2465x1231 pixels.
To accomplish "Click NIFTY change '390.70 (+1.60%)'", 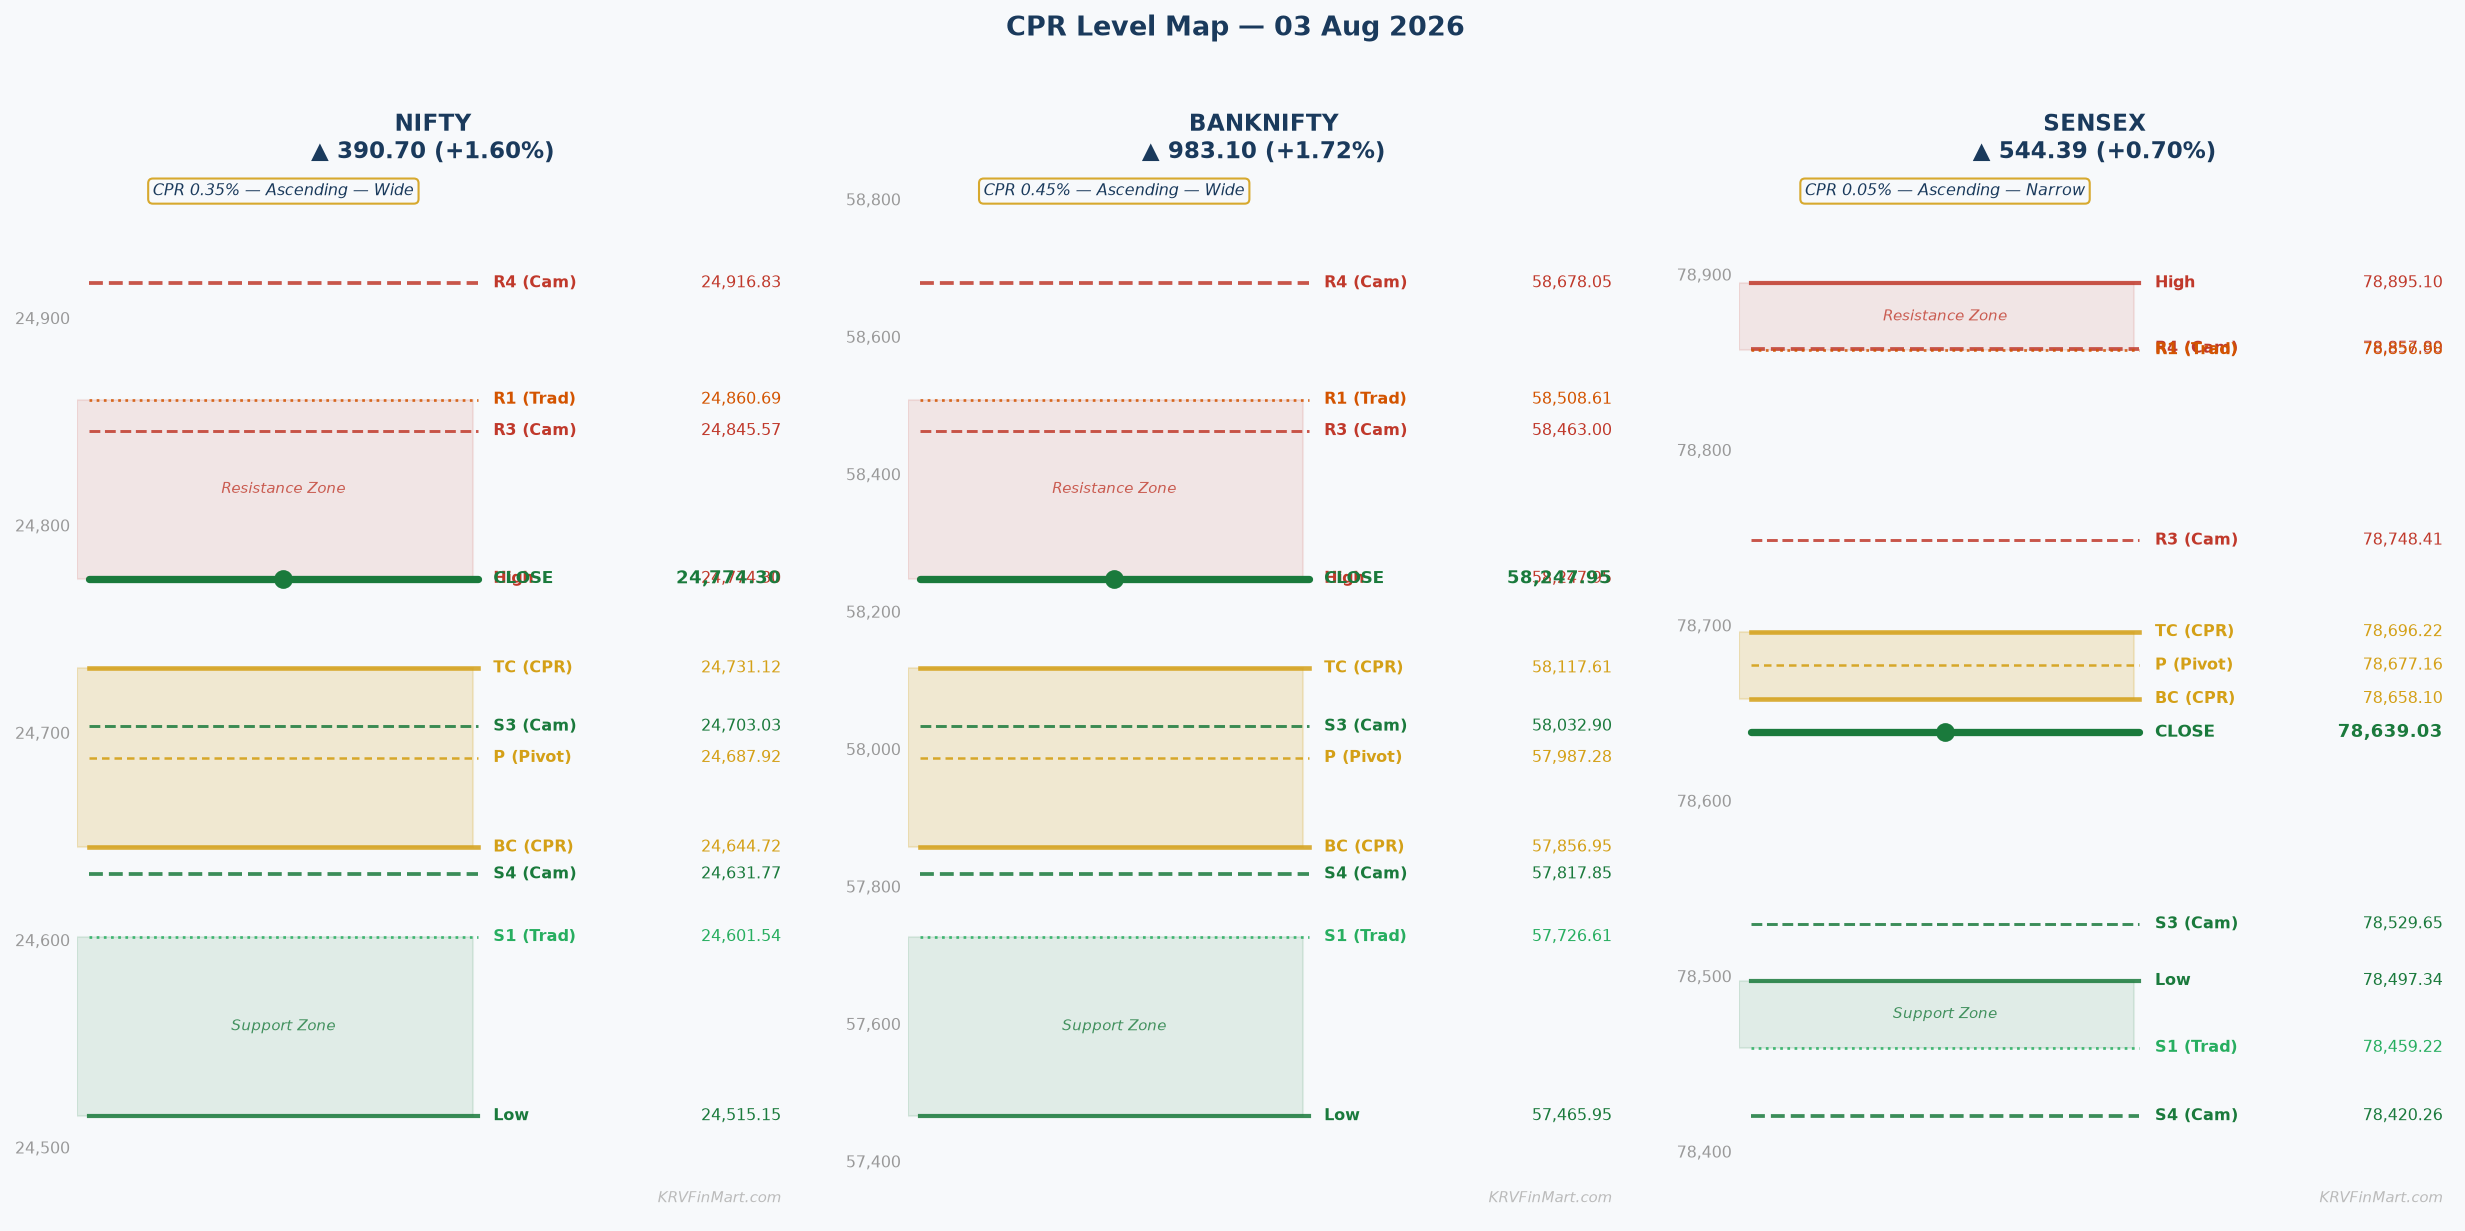I will [445, 151].
